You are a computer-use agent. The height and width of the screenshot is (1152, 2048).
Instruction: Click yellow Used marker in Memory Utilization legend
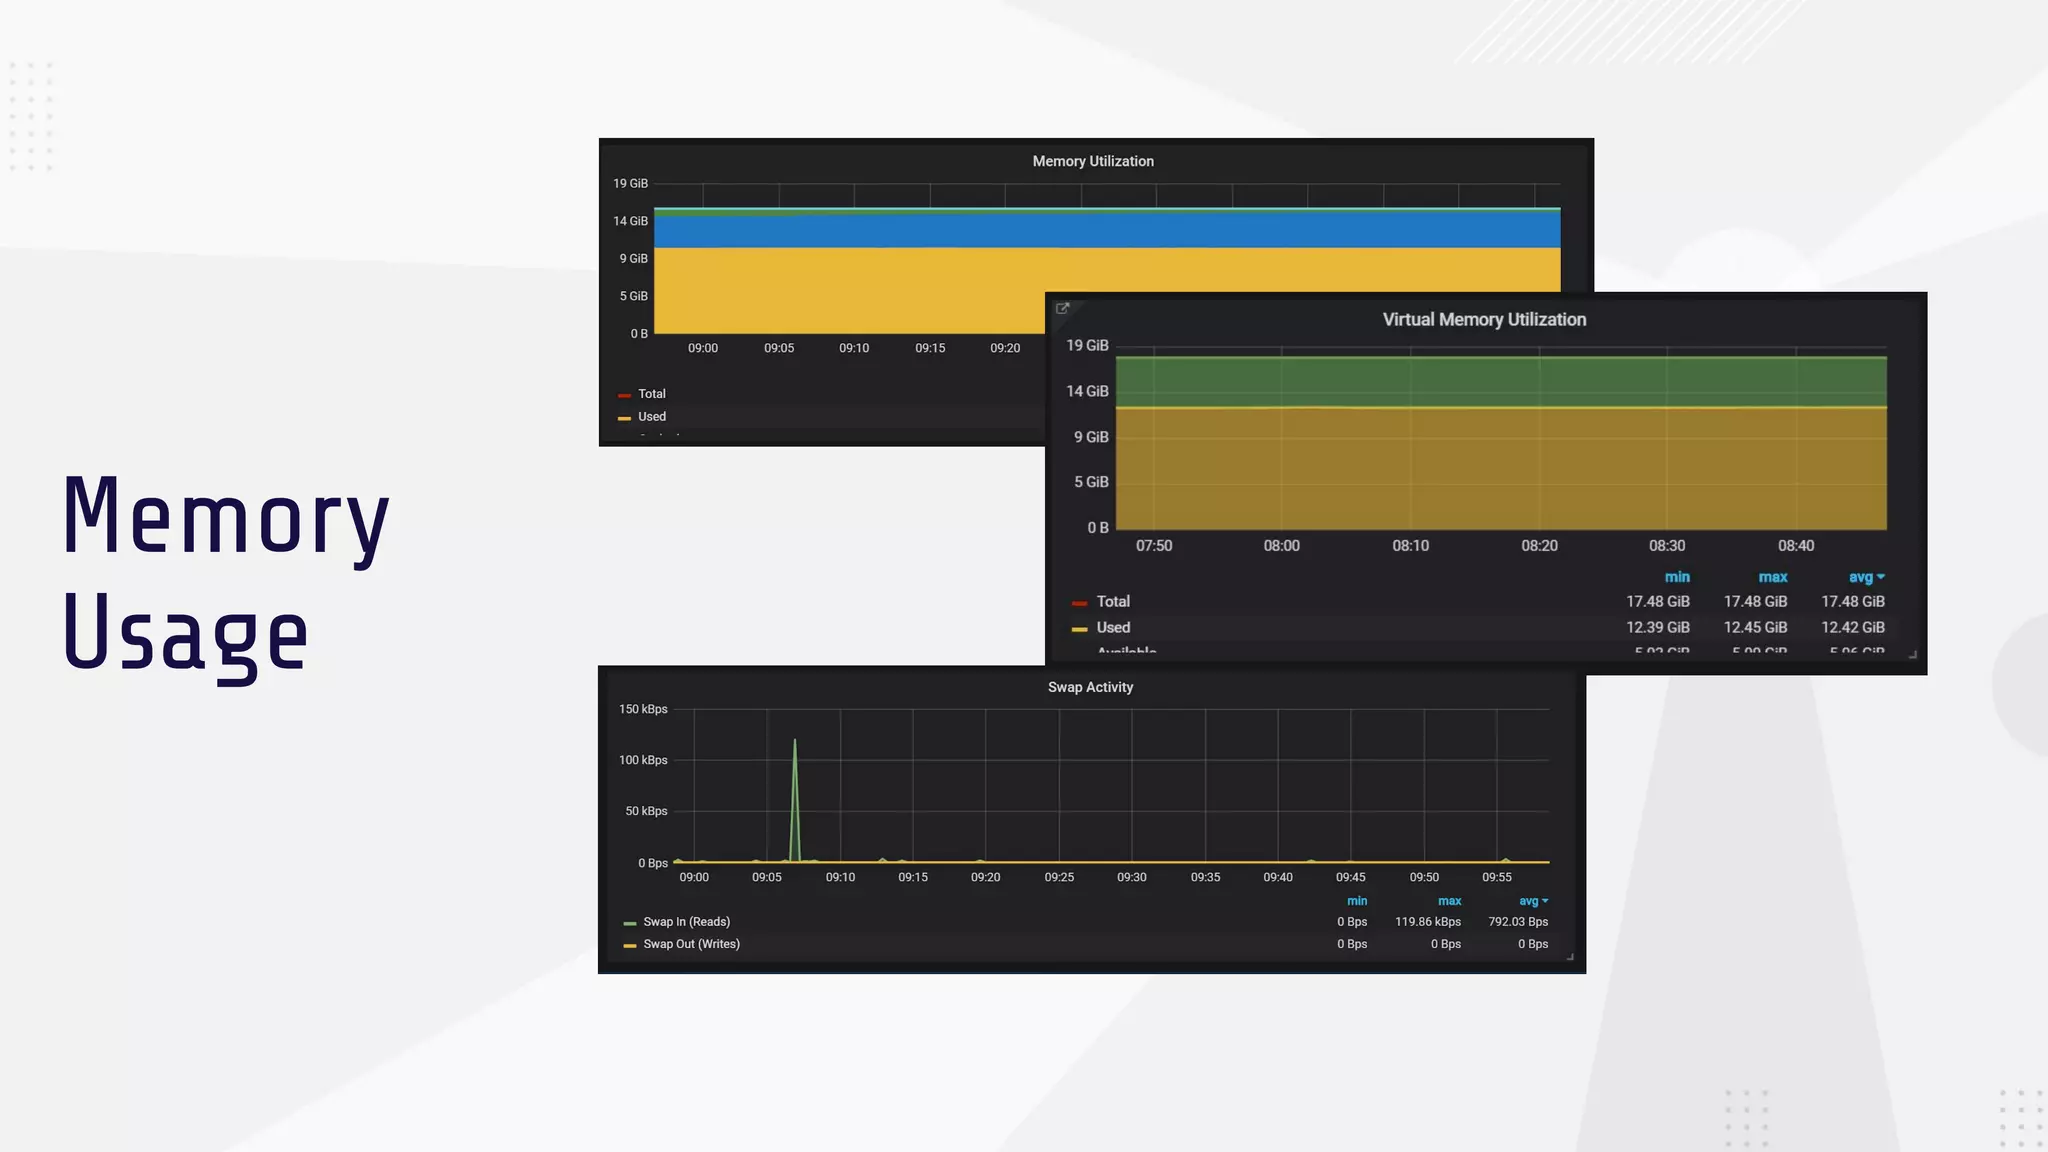624,418
